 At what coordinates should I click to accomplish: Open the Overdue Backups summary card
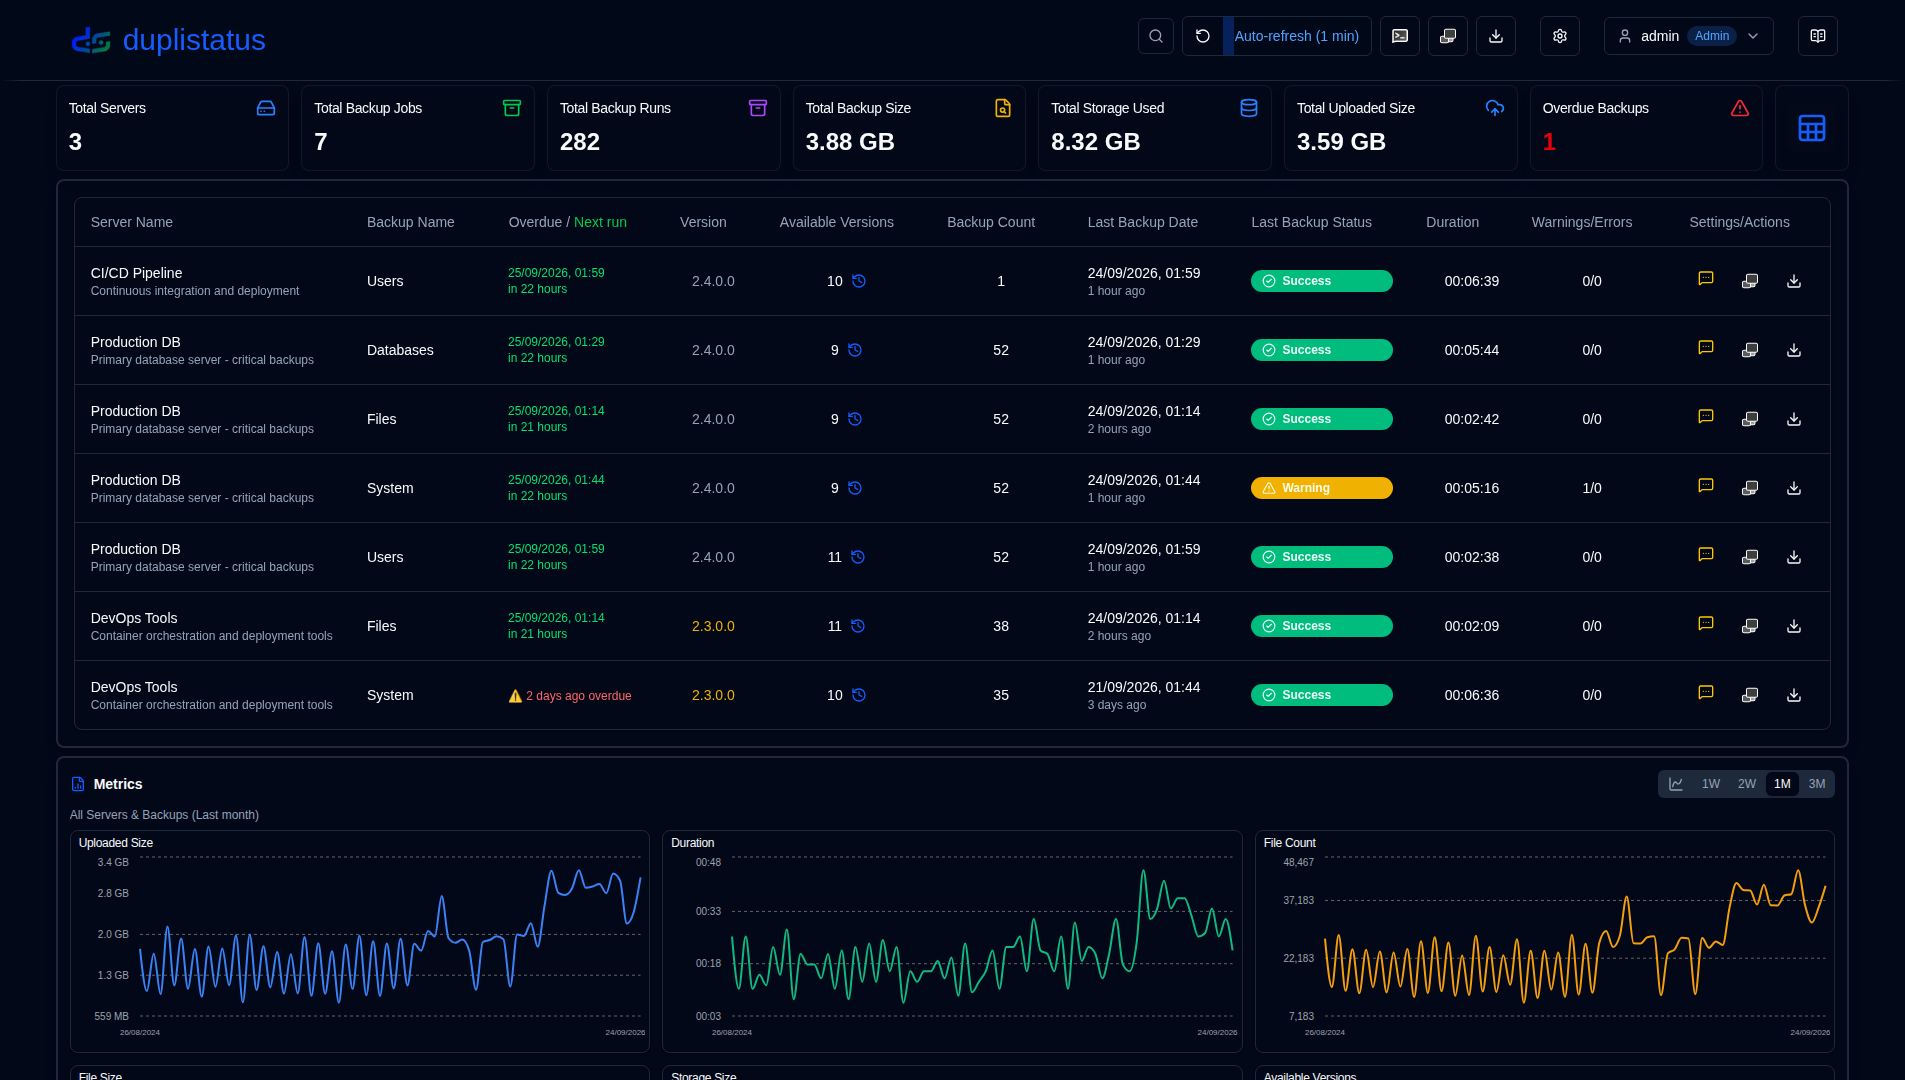tap(1646, 128)
